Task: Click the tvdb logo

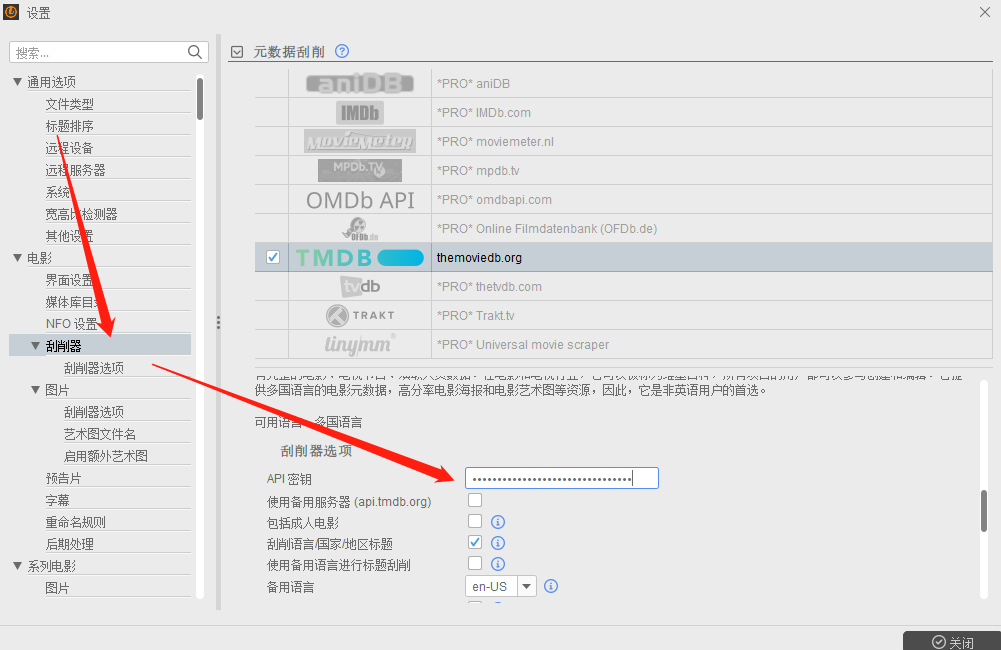Action: click(x=359, y=286)
